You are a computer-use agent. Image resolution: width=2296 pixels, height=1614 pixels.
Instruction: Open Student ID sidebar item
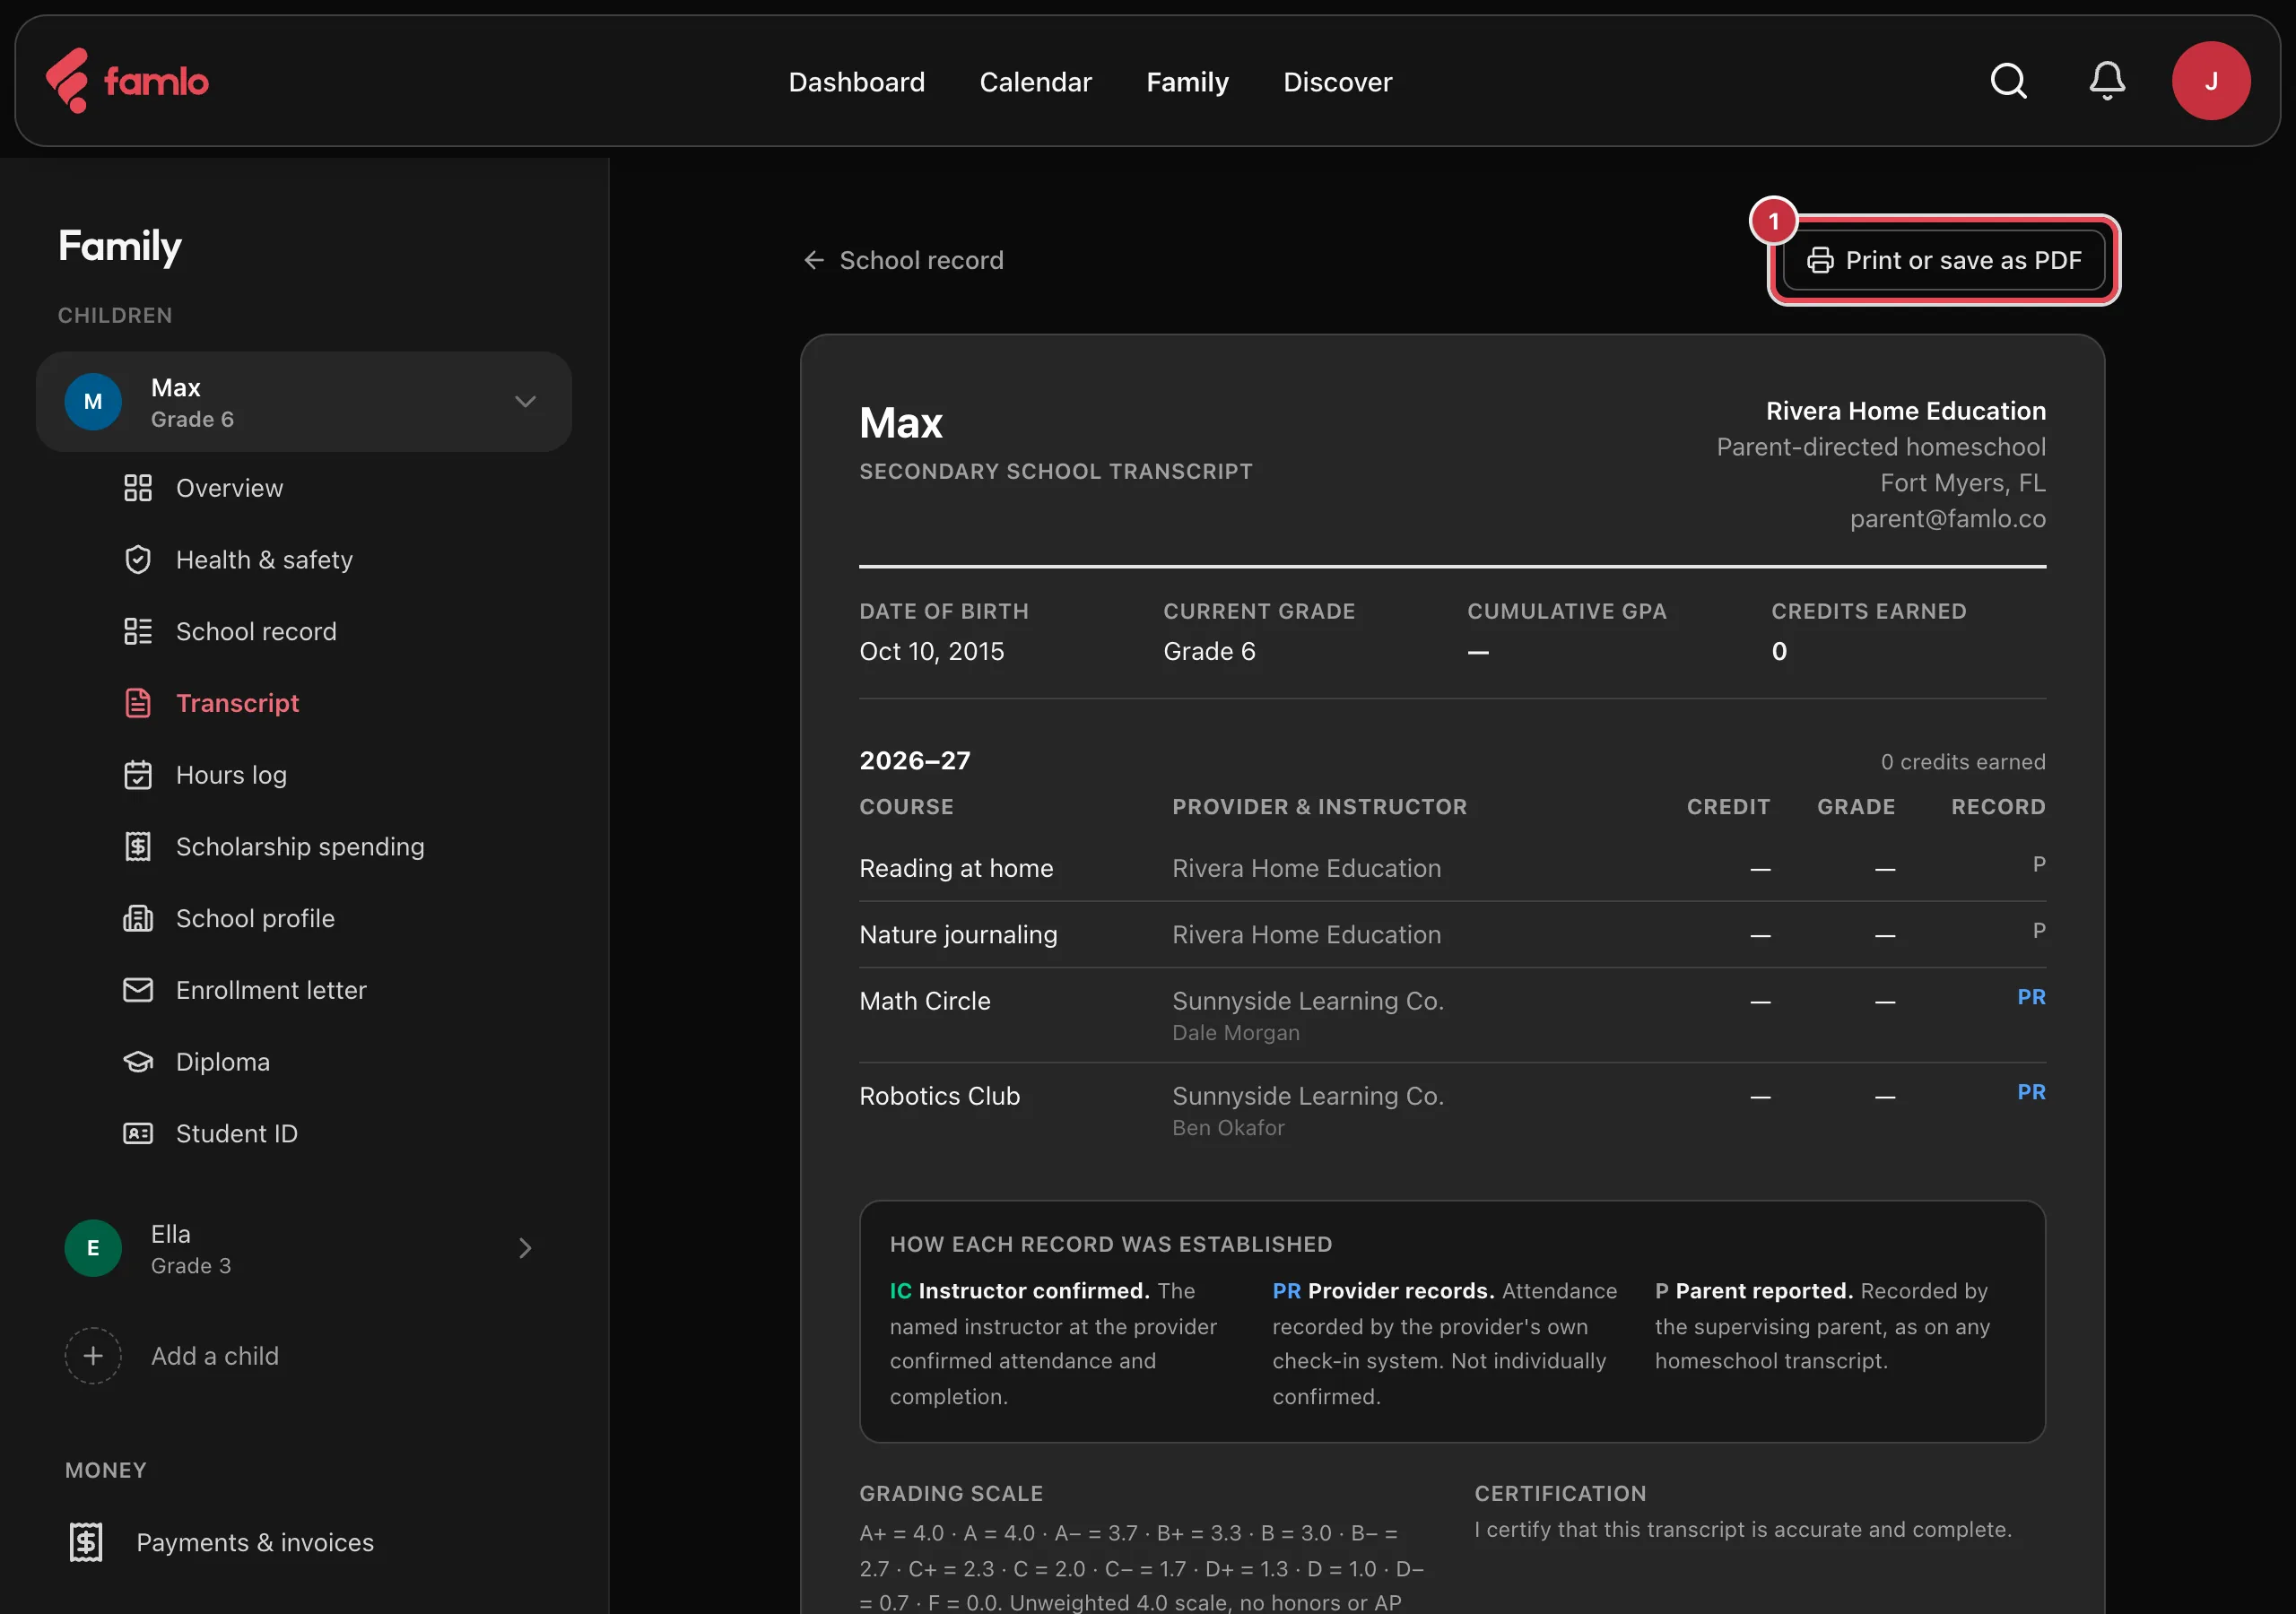pos(237,1134)
